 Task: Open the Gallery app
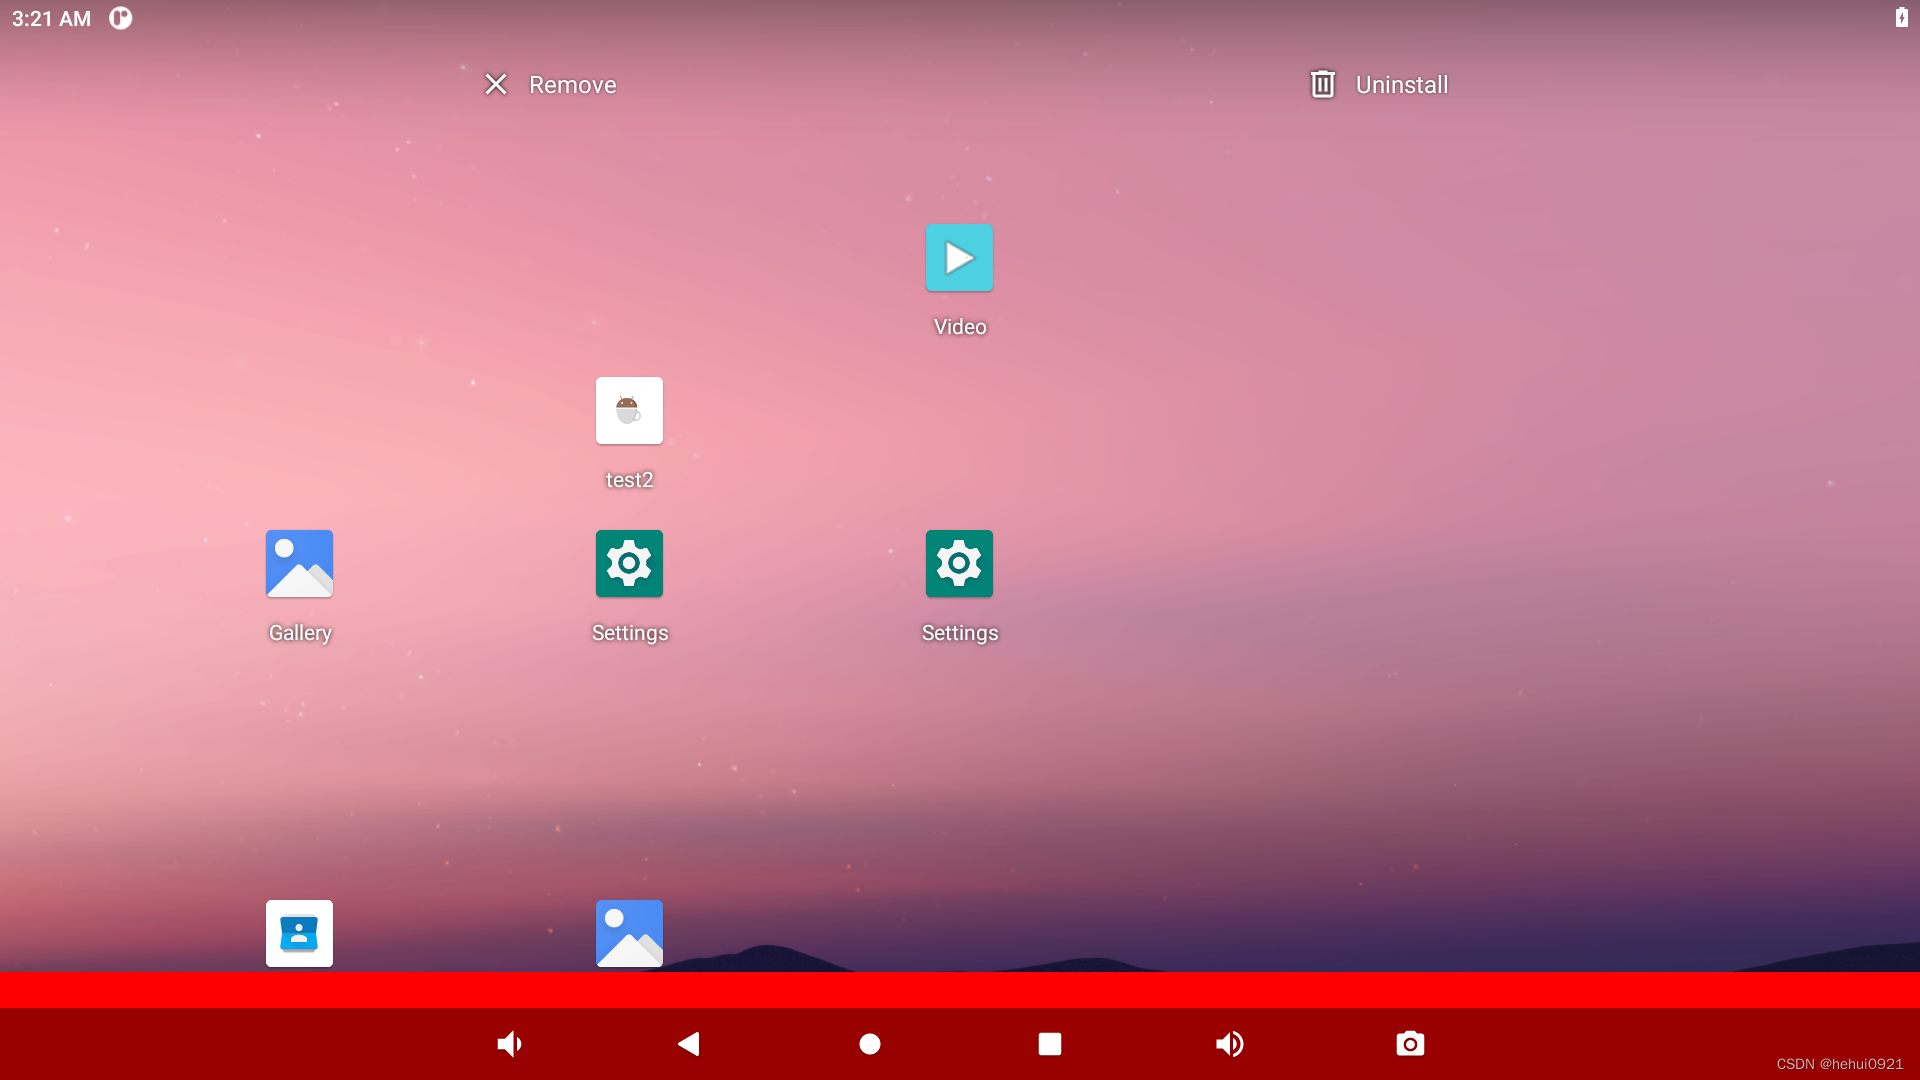tap(299, 563)
